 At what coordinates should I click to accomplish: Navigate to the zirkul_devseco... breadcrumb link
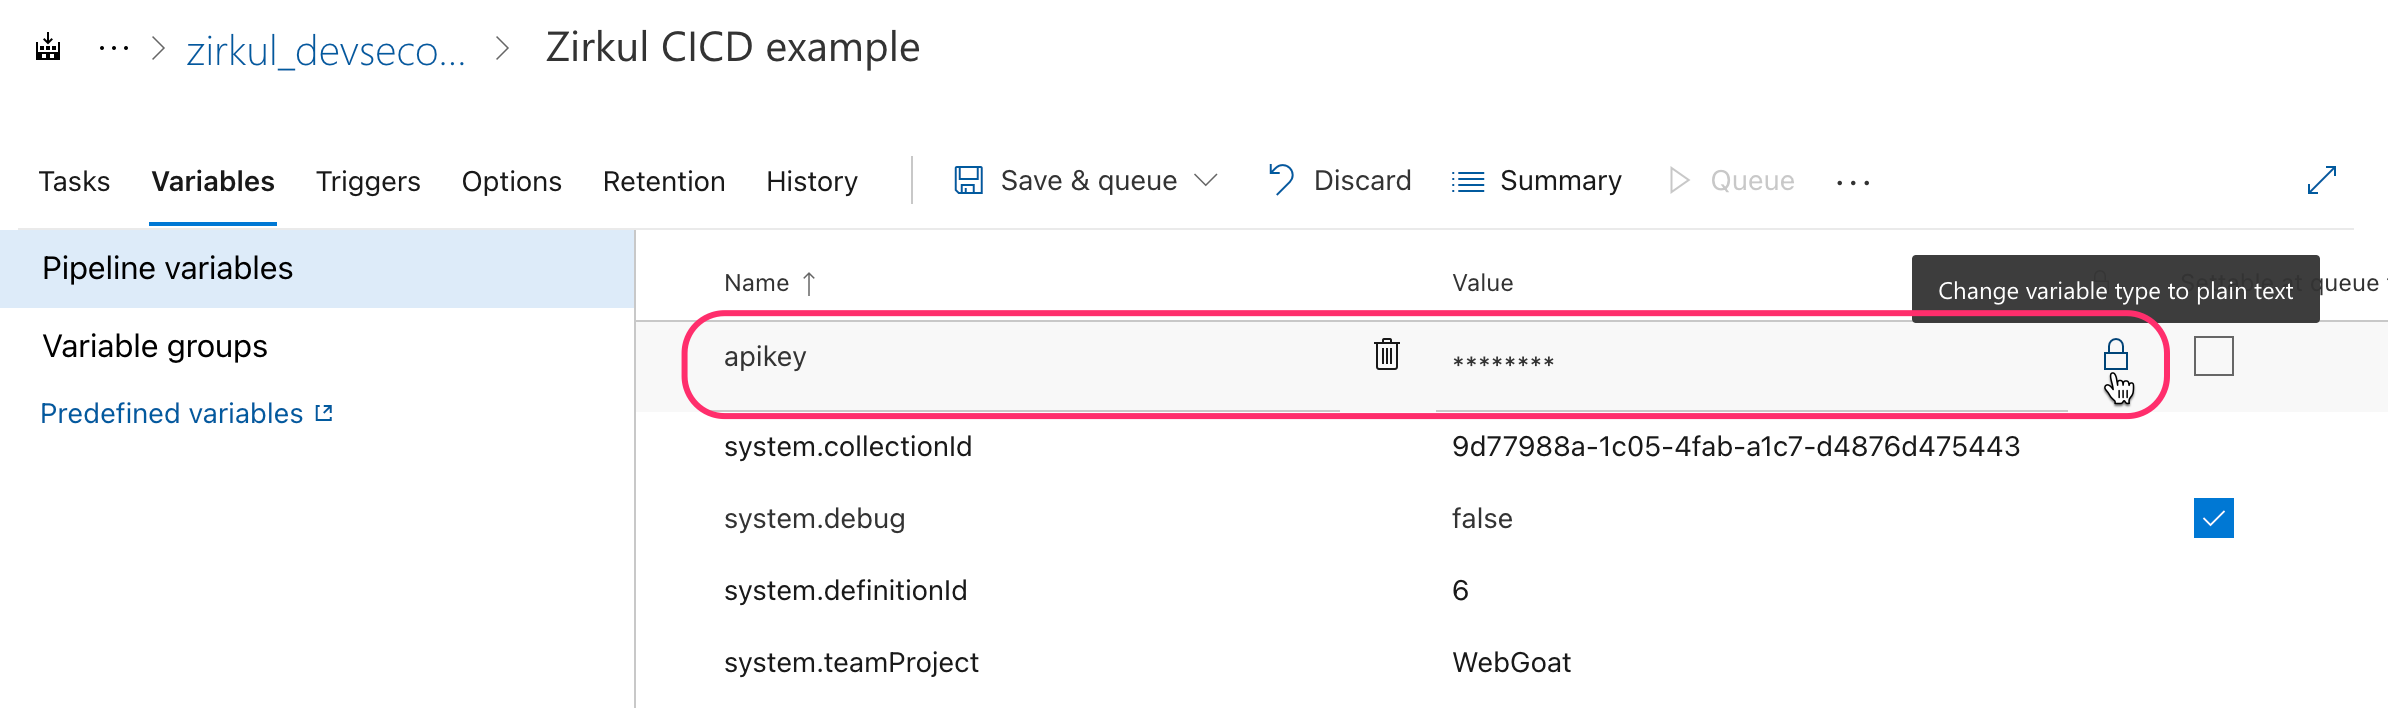coord(326,50)
